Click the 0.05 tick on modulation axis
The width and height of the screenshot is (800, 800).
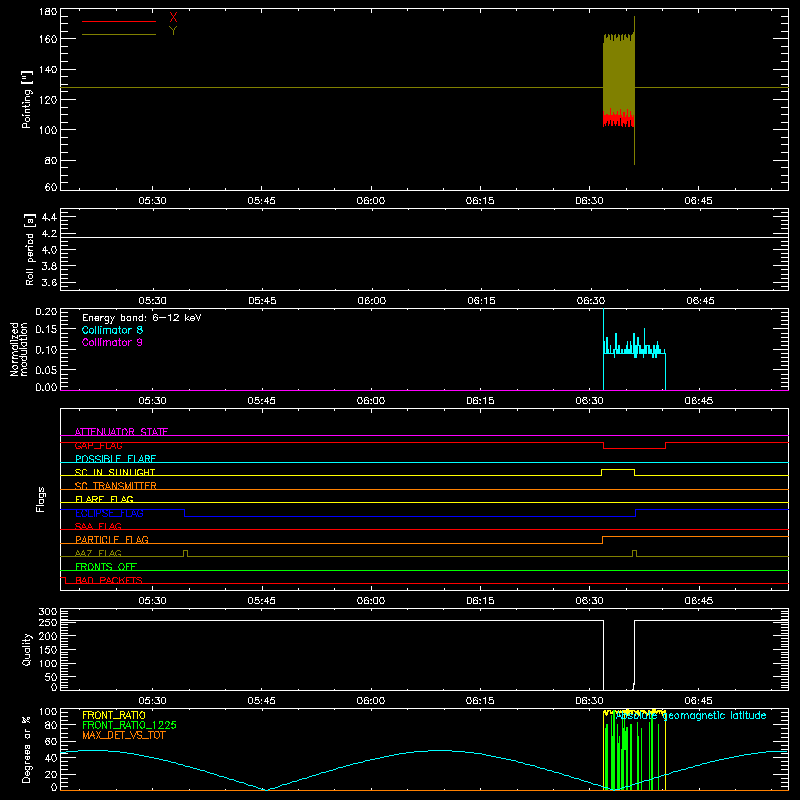46,369
